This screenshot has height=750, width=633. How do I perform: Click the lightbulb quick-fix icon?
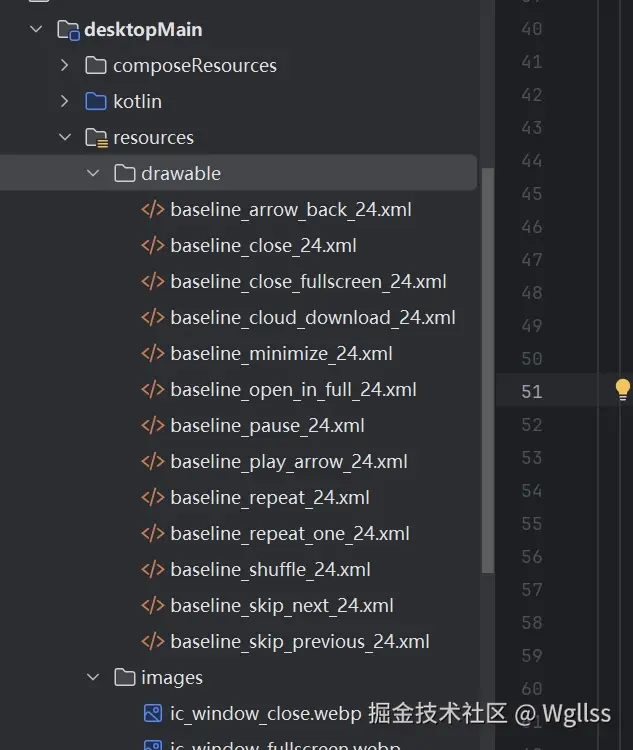tap(622, 390)
